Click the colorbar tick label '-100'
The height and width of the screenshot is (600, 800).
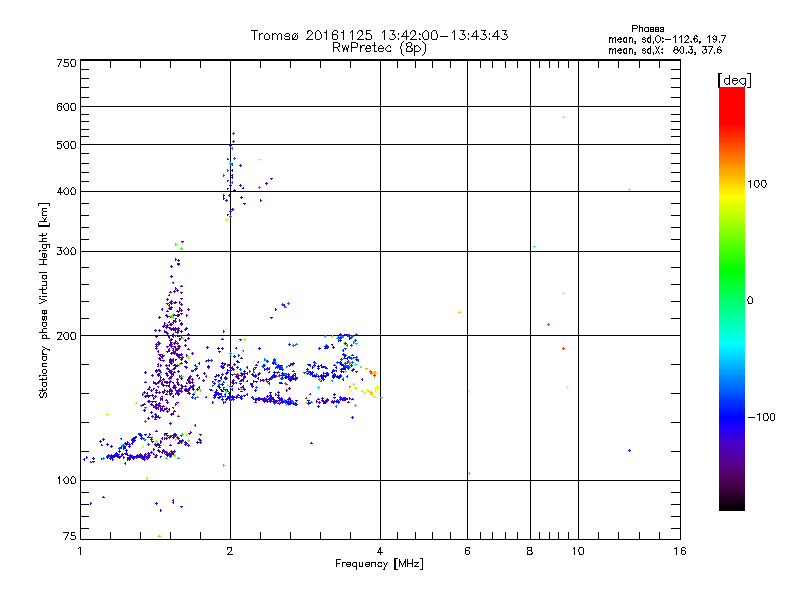click(x=761, y=417)
